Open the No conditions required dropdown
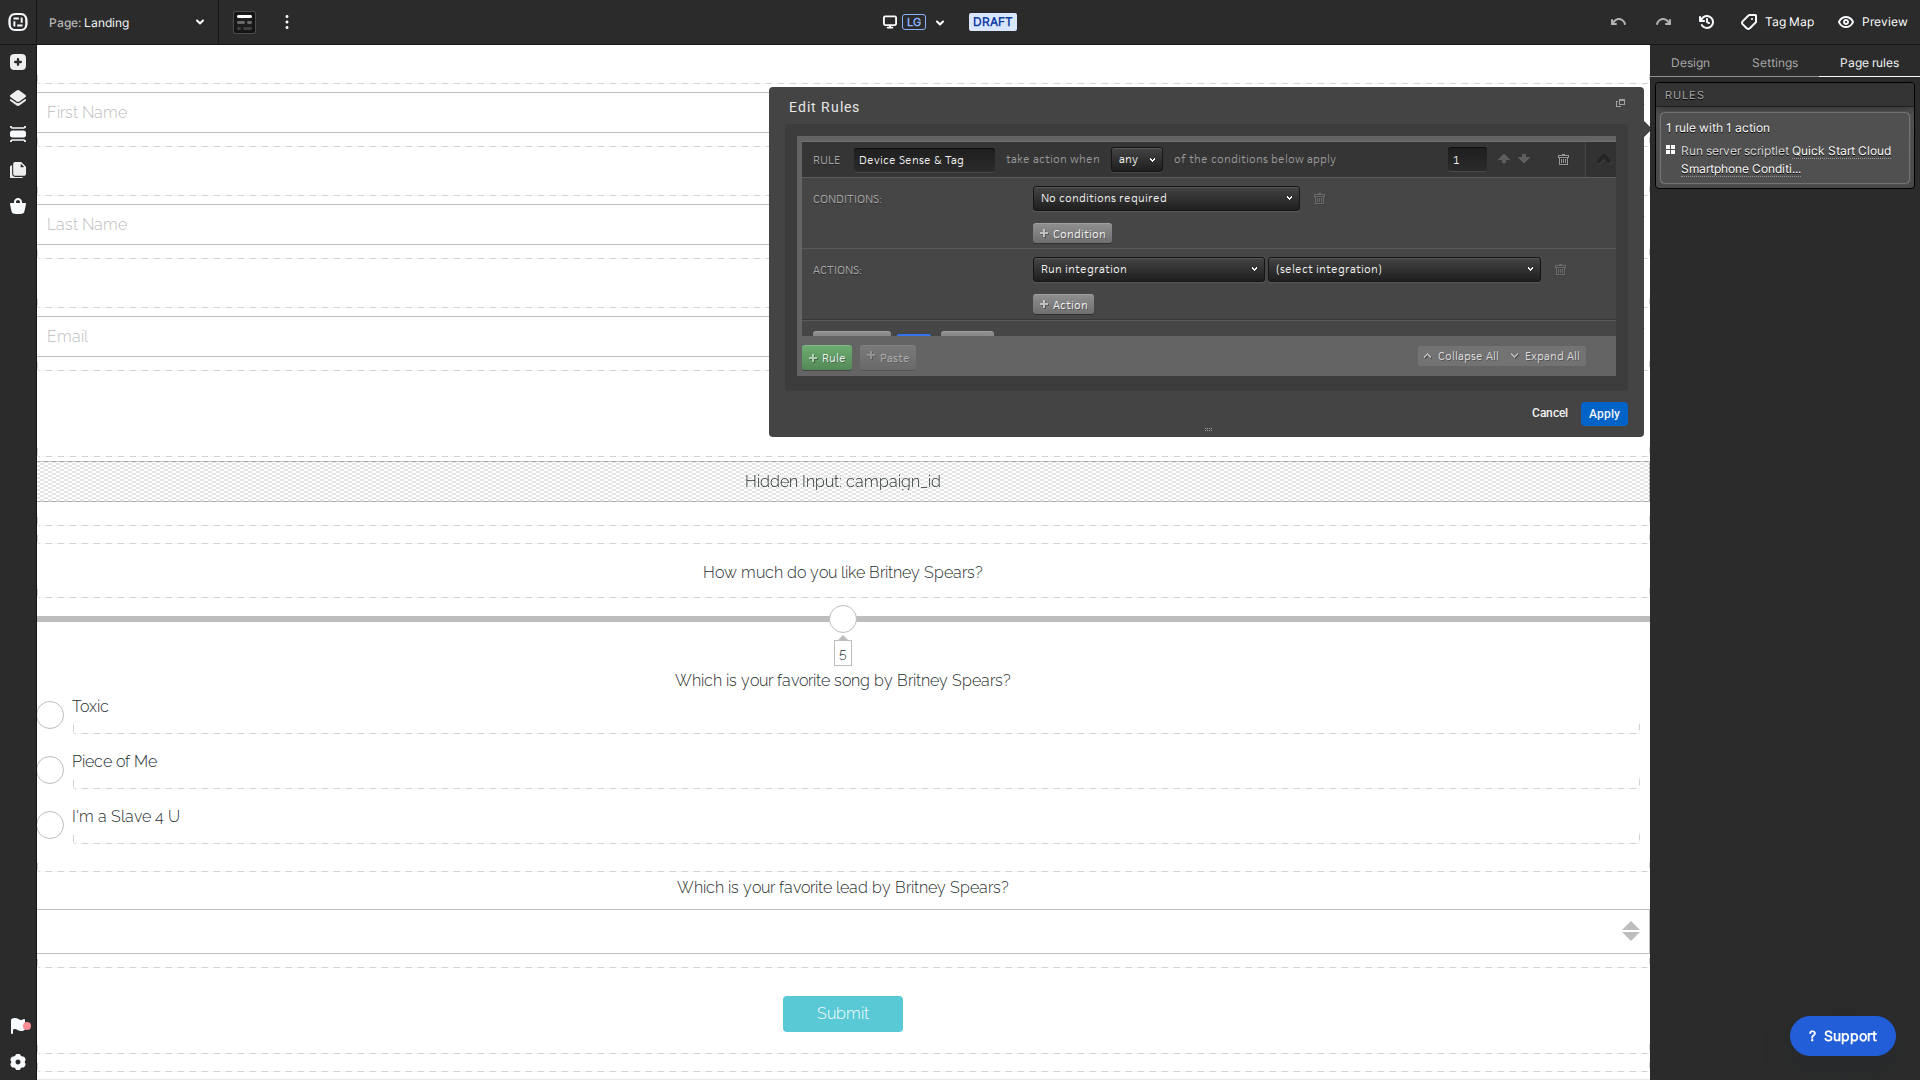This screenshot has width=1920, height=1080. [1166, 198]
